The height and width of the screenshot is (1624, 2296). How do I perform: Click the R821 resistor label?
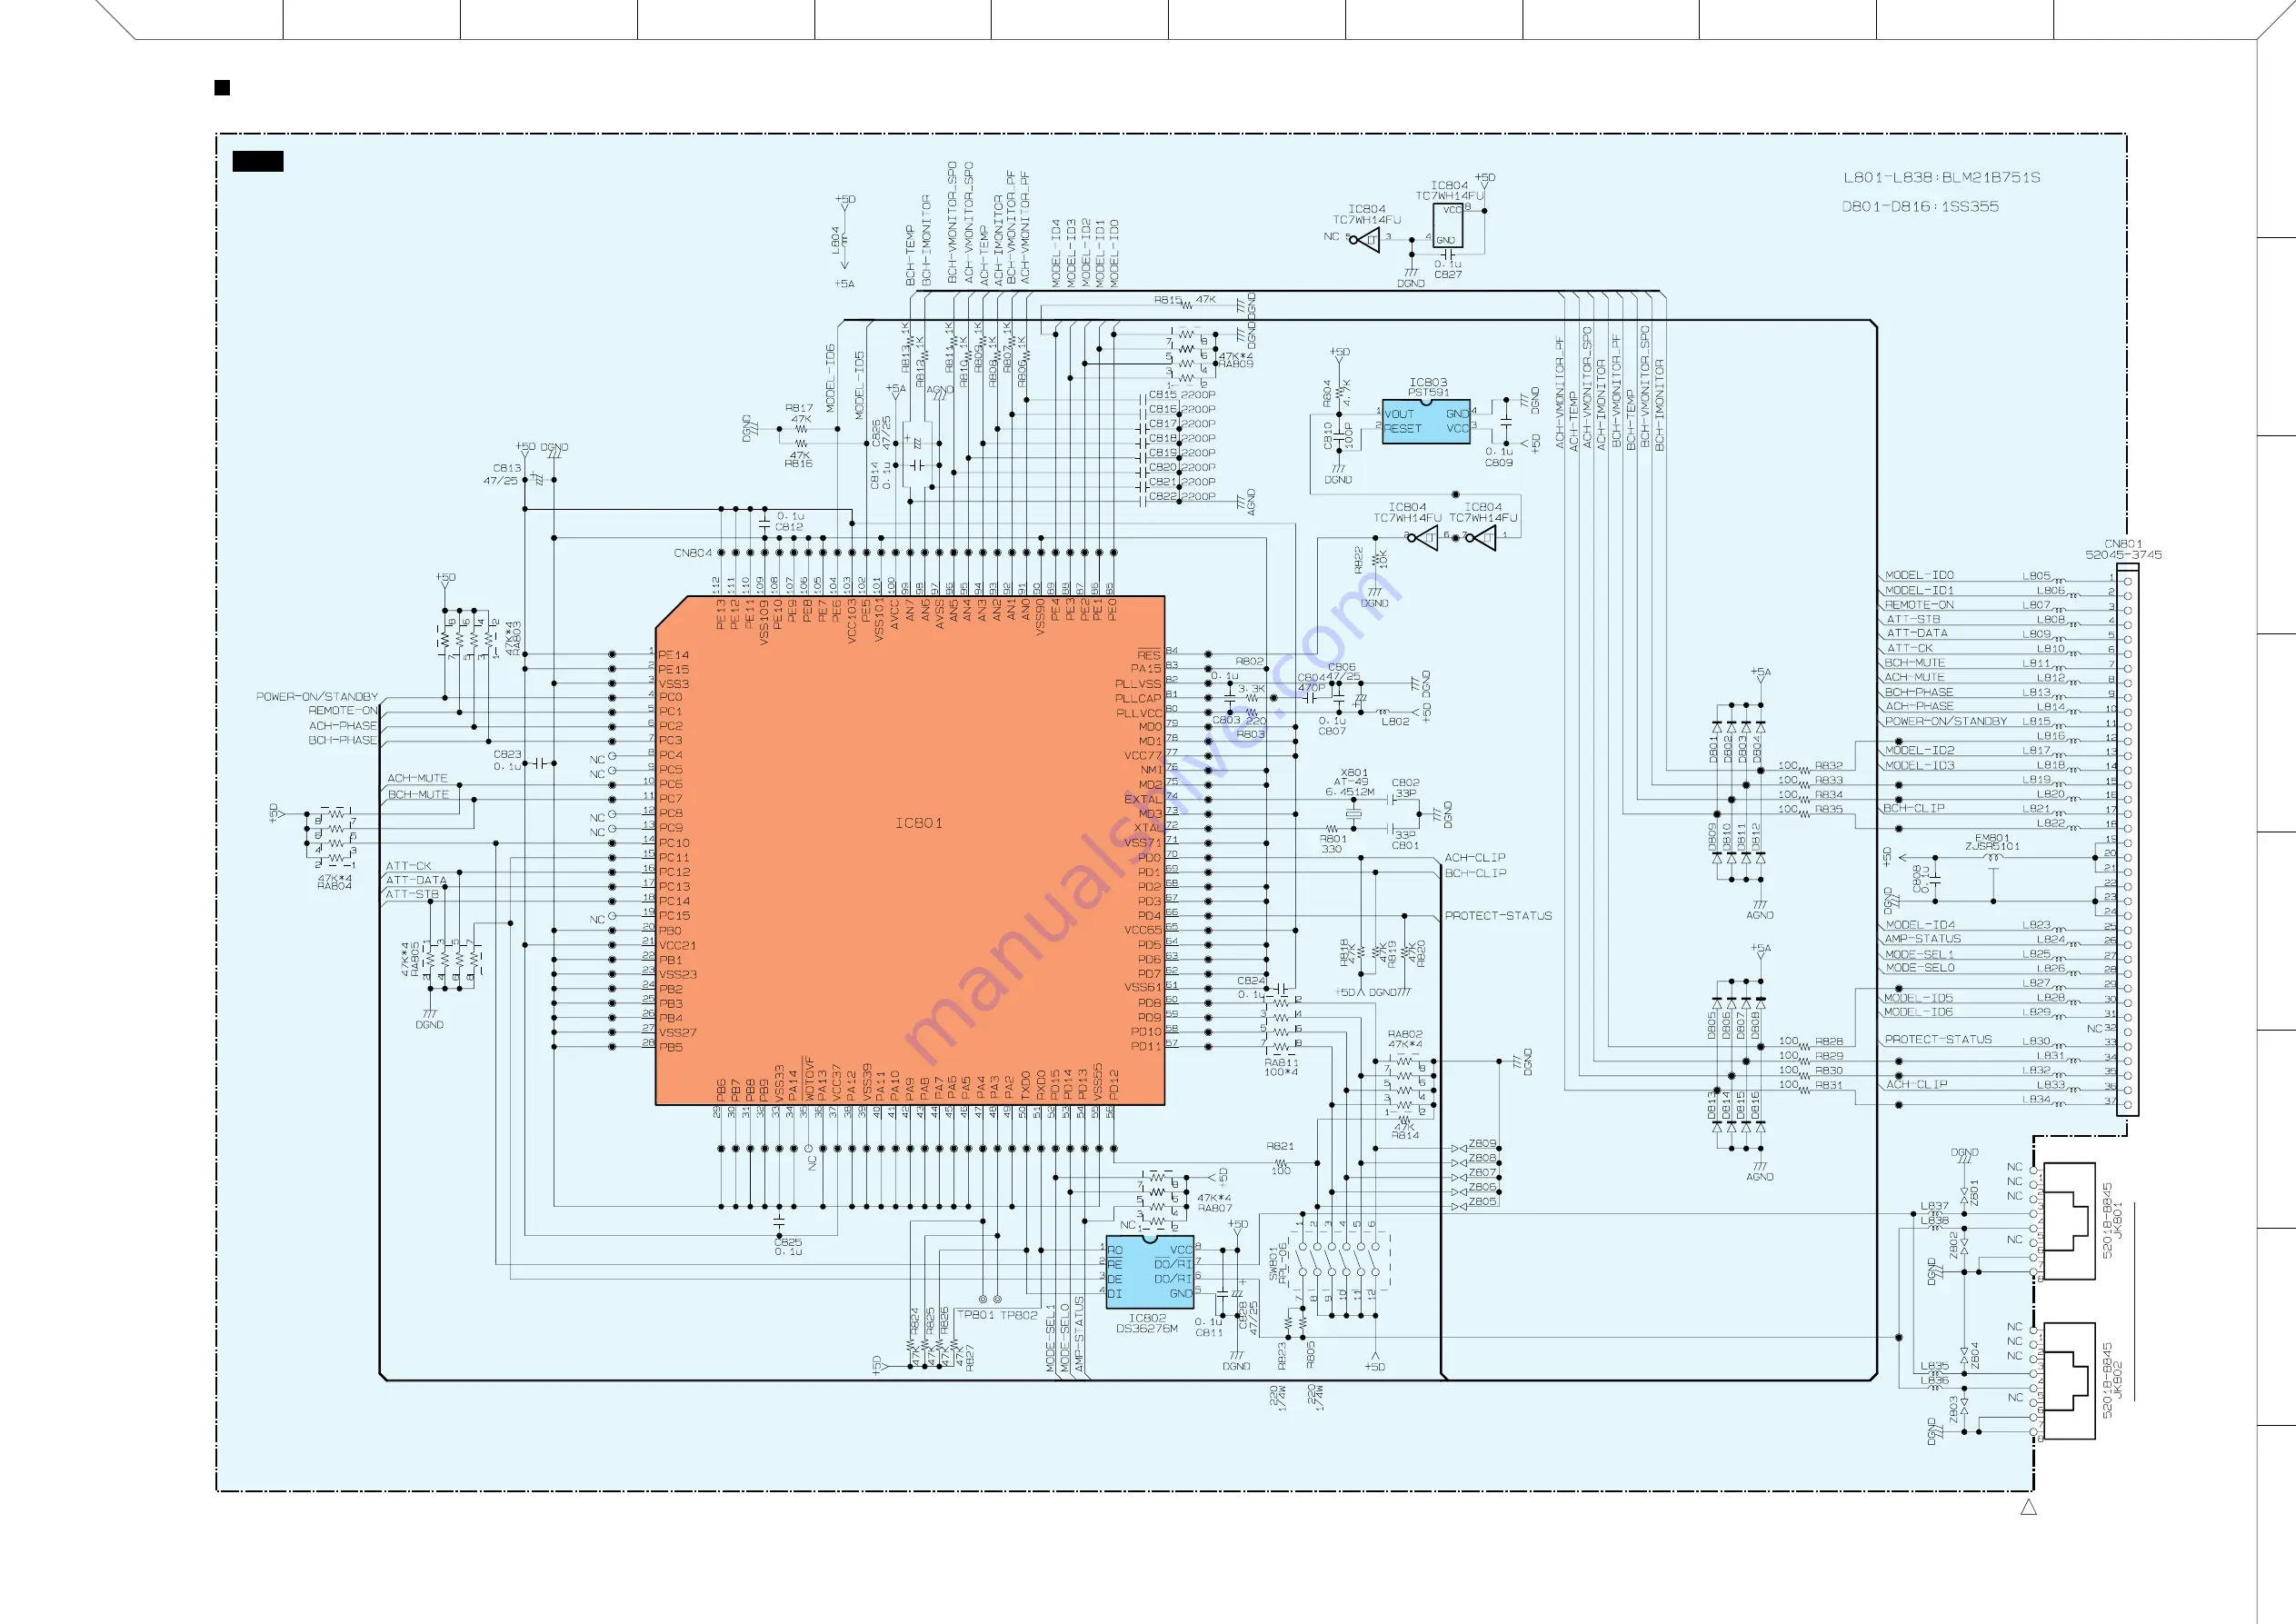tap(1280, 1146)
